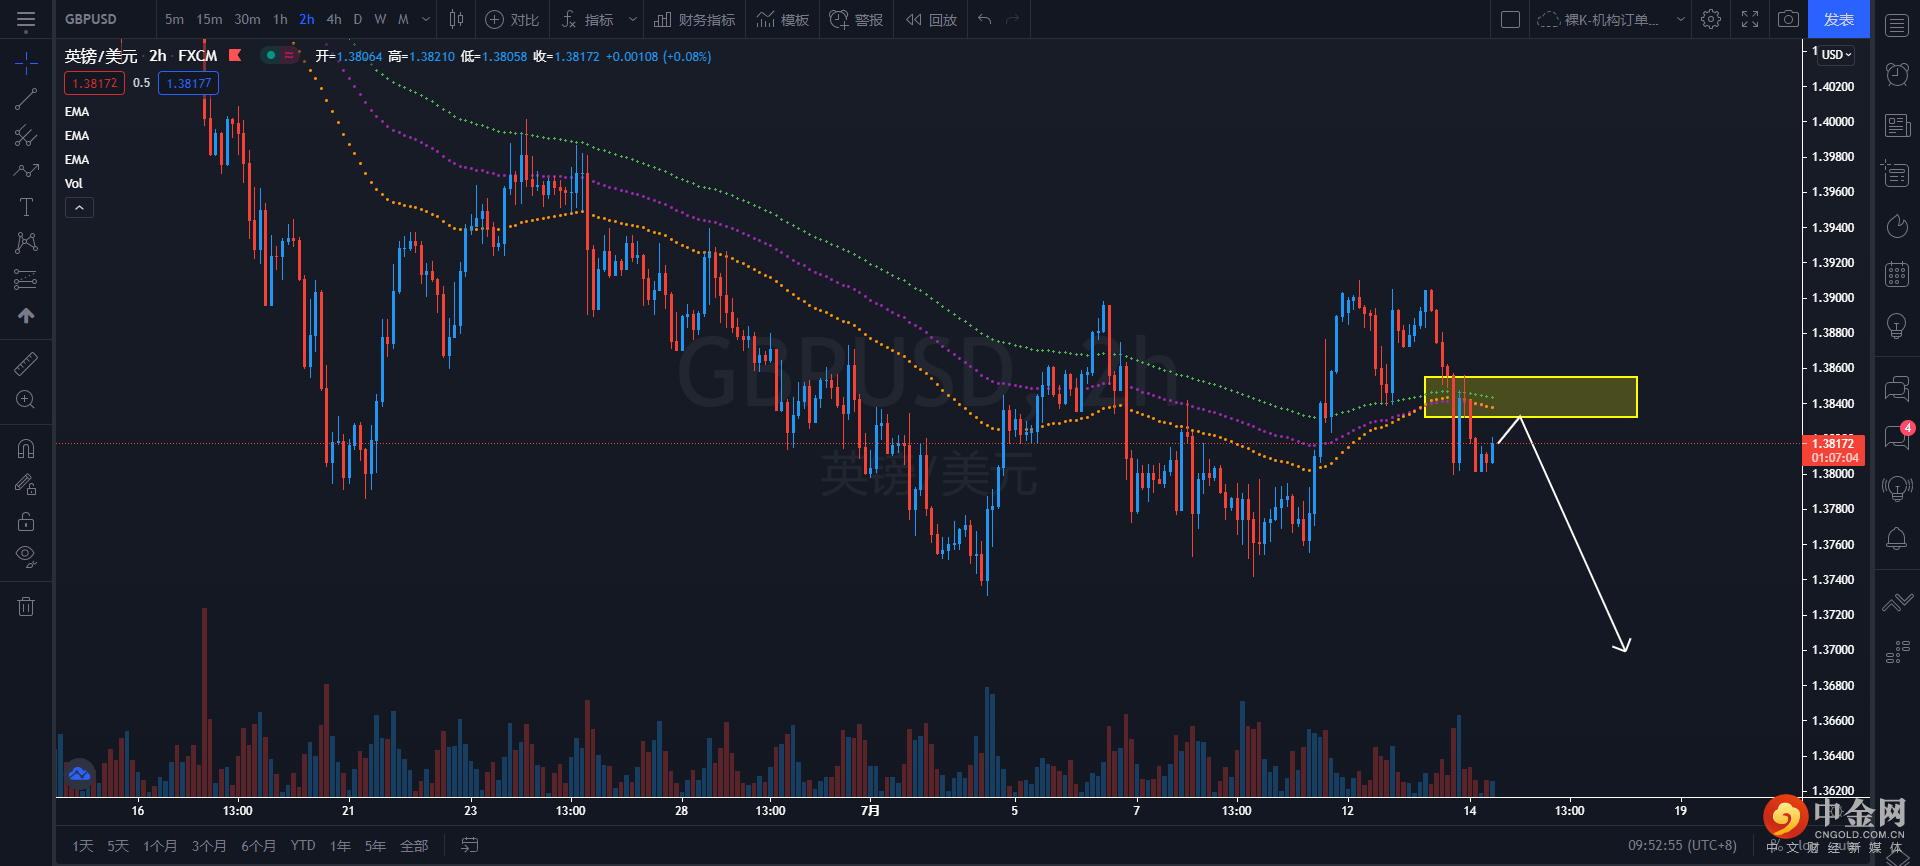Toggle magnet mode on left toolbar
The width and height of the screenshot is (1920, 866).
(26, 449)
